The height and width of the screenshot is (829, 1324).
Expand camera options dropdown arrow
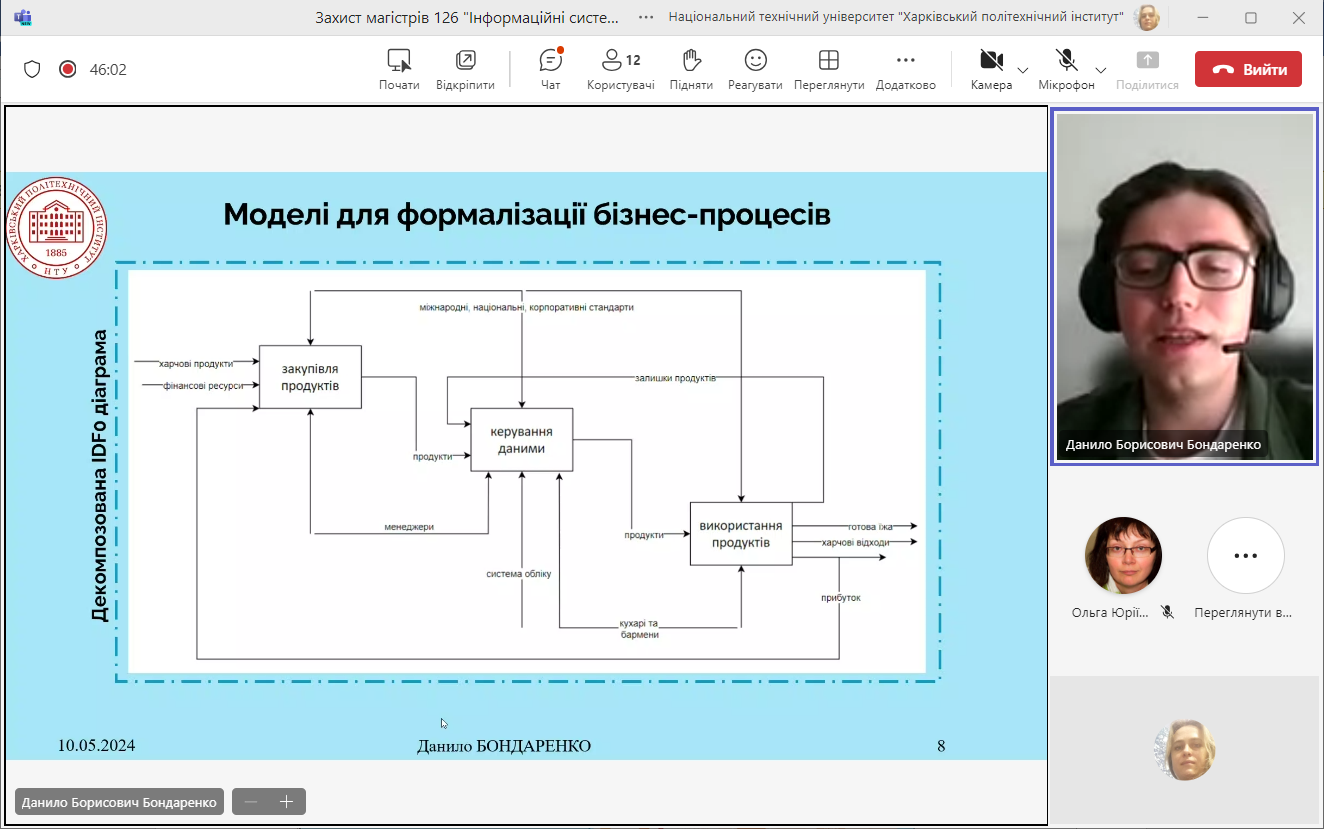point(1023,70)
